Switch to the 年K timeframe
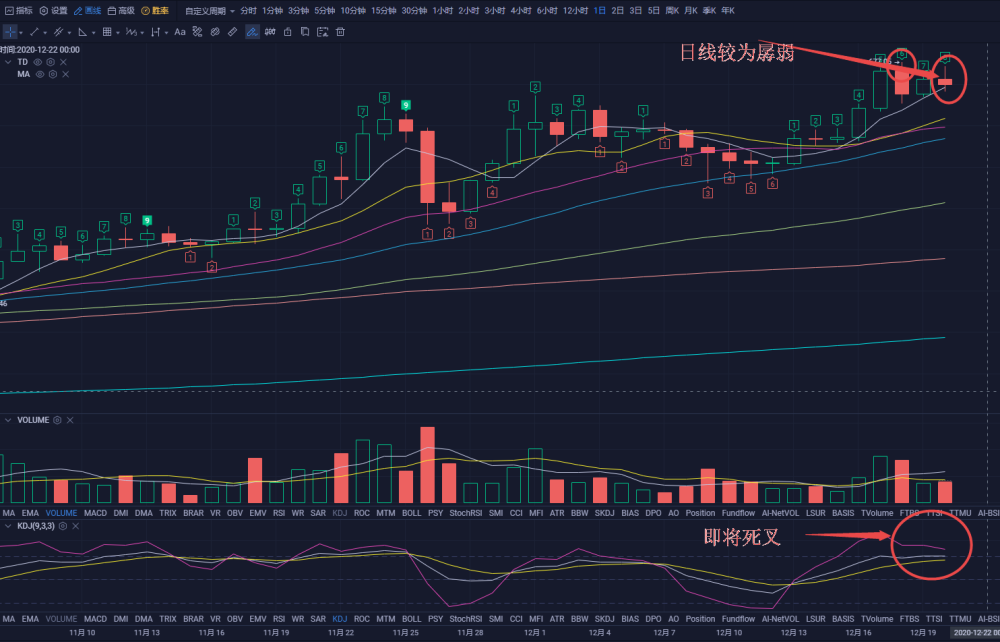 click(728, 11)
